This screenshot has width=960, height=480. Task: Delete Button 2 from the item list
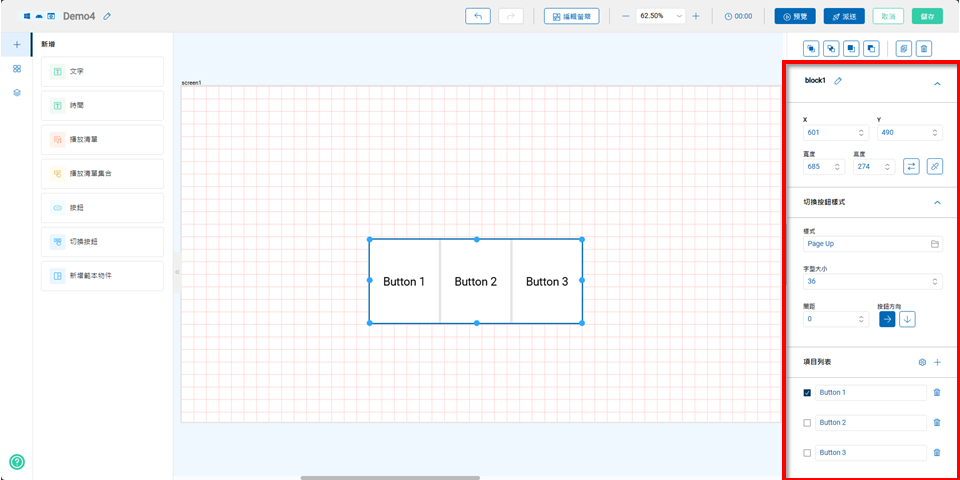[x=936, y=423]
